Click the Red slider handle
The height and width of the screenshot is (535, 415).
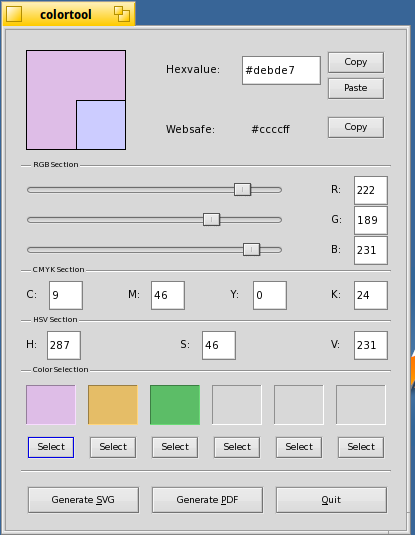(x=242, y=190)
